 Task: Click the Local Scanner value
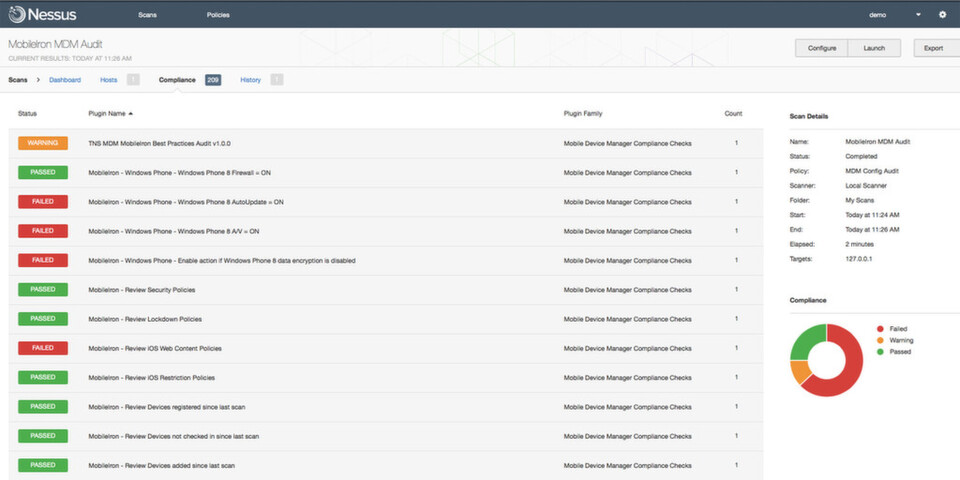[866, 186]
